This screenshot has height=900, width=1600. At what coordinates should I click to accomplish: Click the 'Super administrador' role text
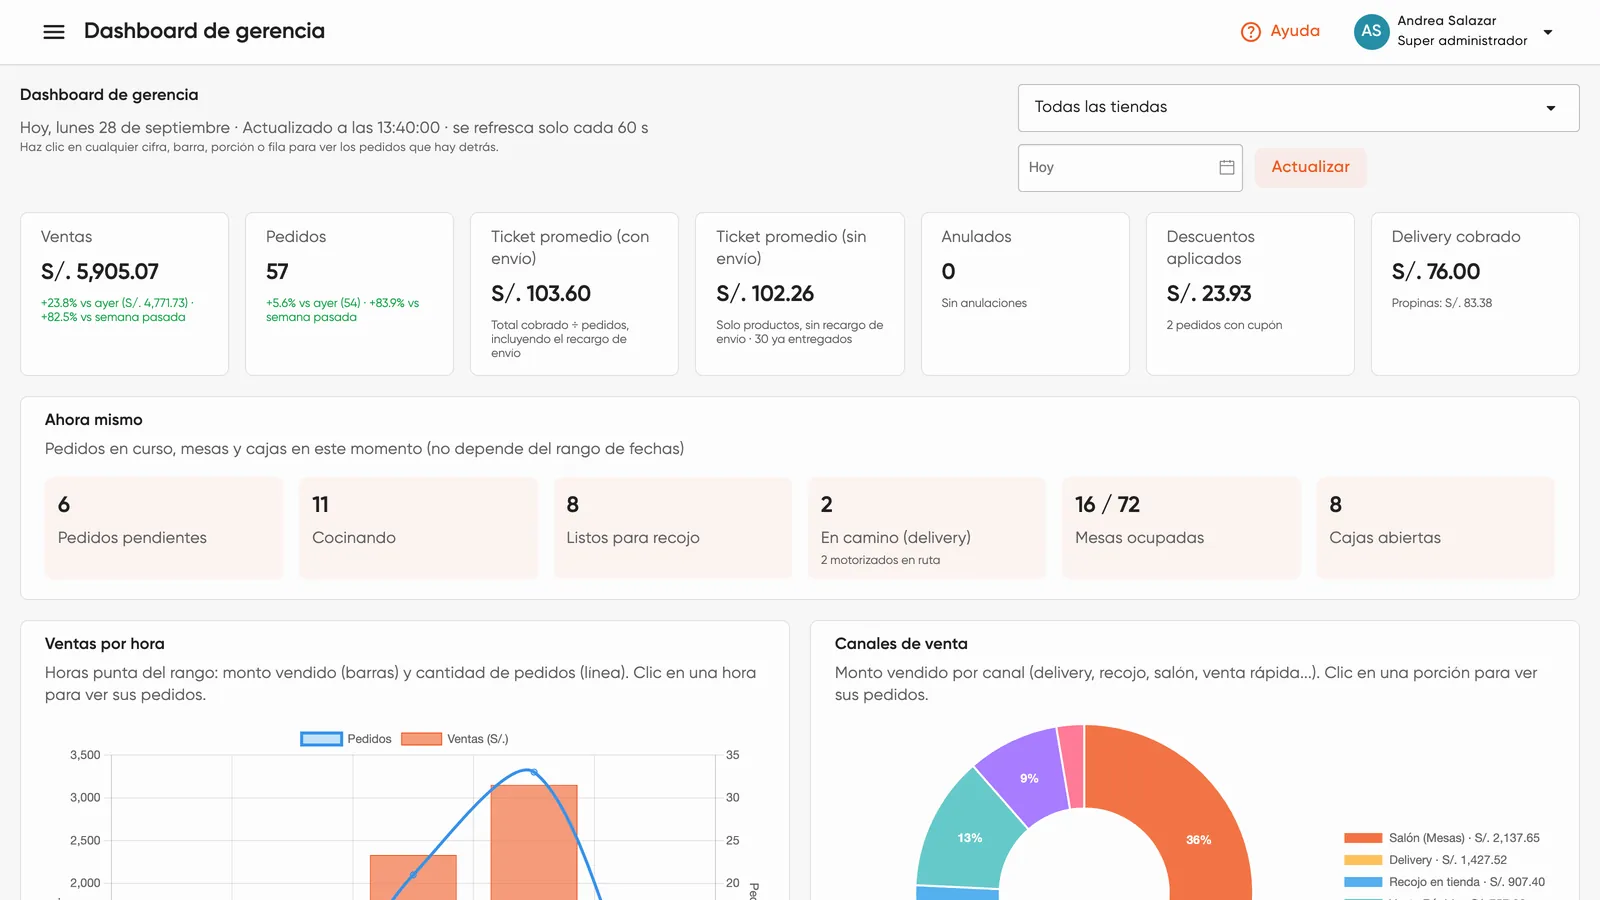[x=1462, y=41]
